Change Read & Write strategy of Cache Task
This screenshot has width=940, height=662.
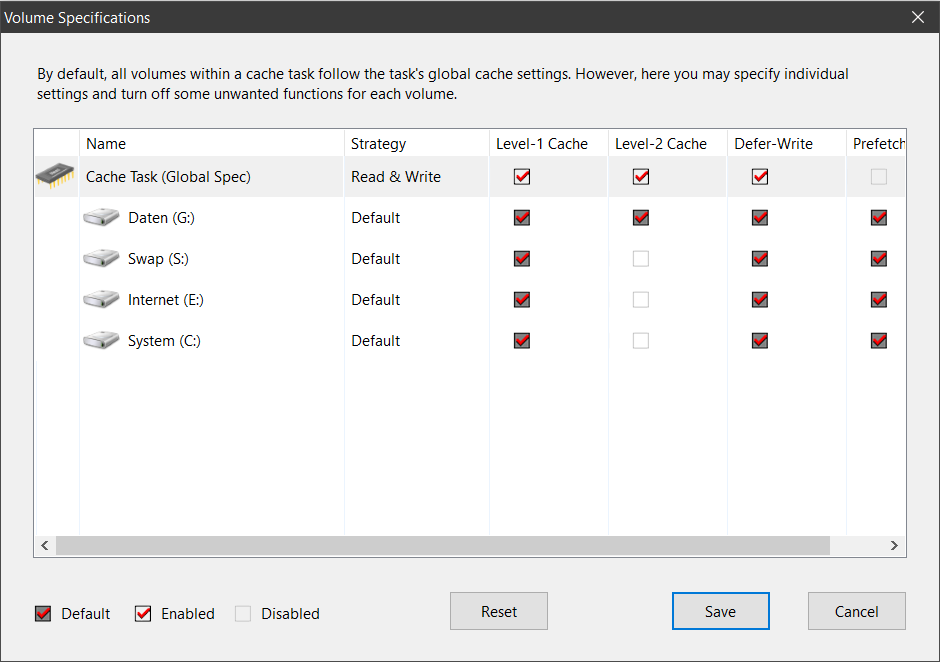(396, 176)
